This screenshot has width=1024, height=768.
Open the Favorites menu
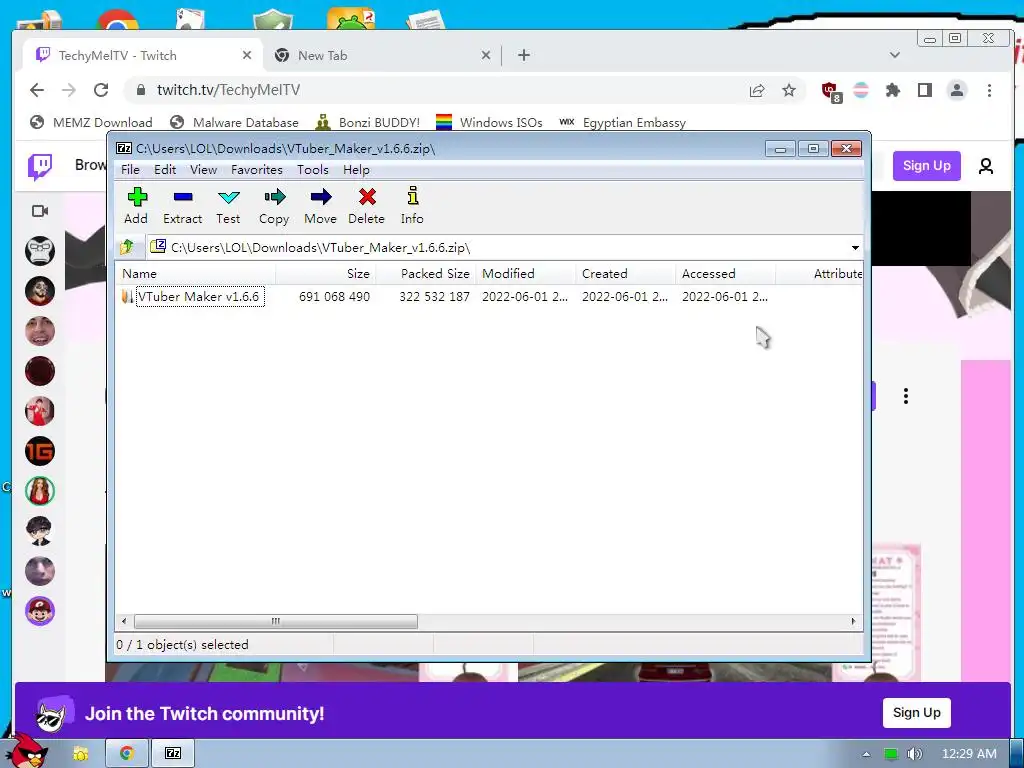click(x=257, y=170)
